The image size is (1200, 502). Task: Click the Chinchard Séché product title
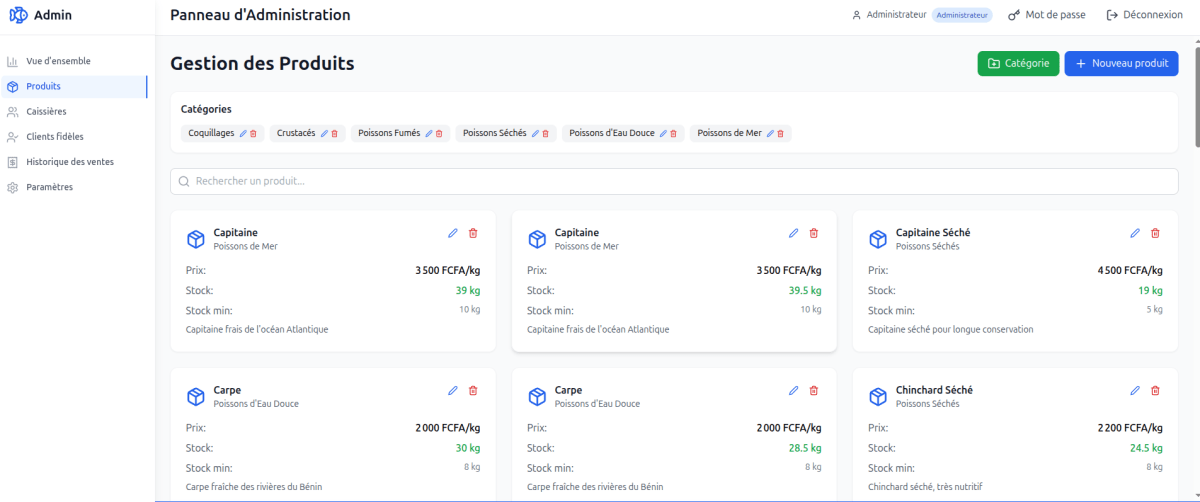[x=934, y=390]
